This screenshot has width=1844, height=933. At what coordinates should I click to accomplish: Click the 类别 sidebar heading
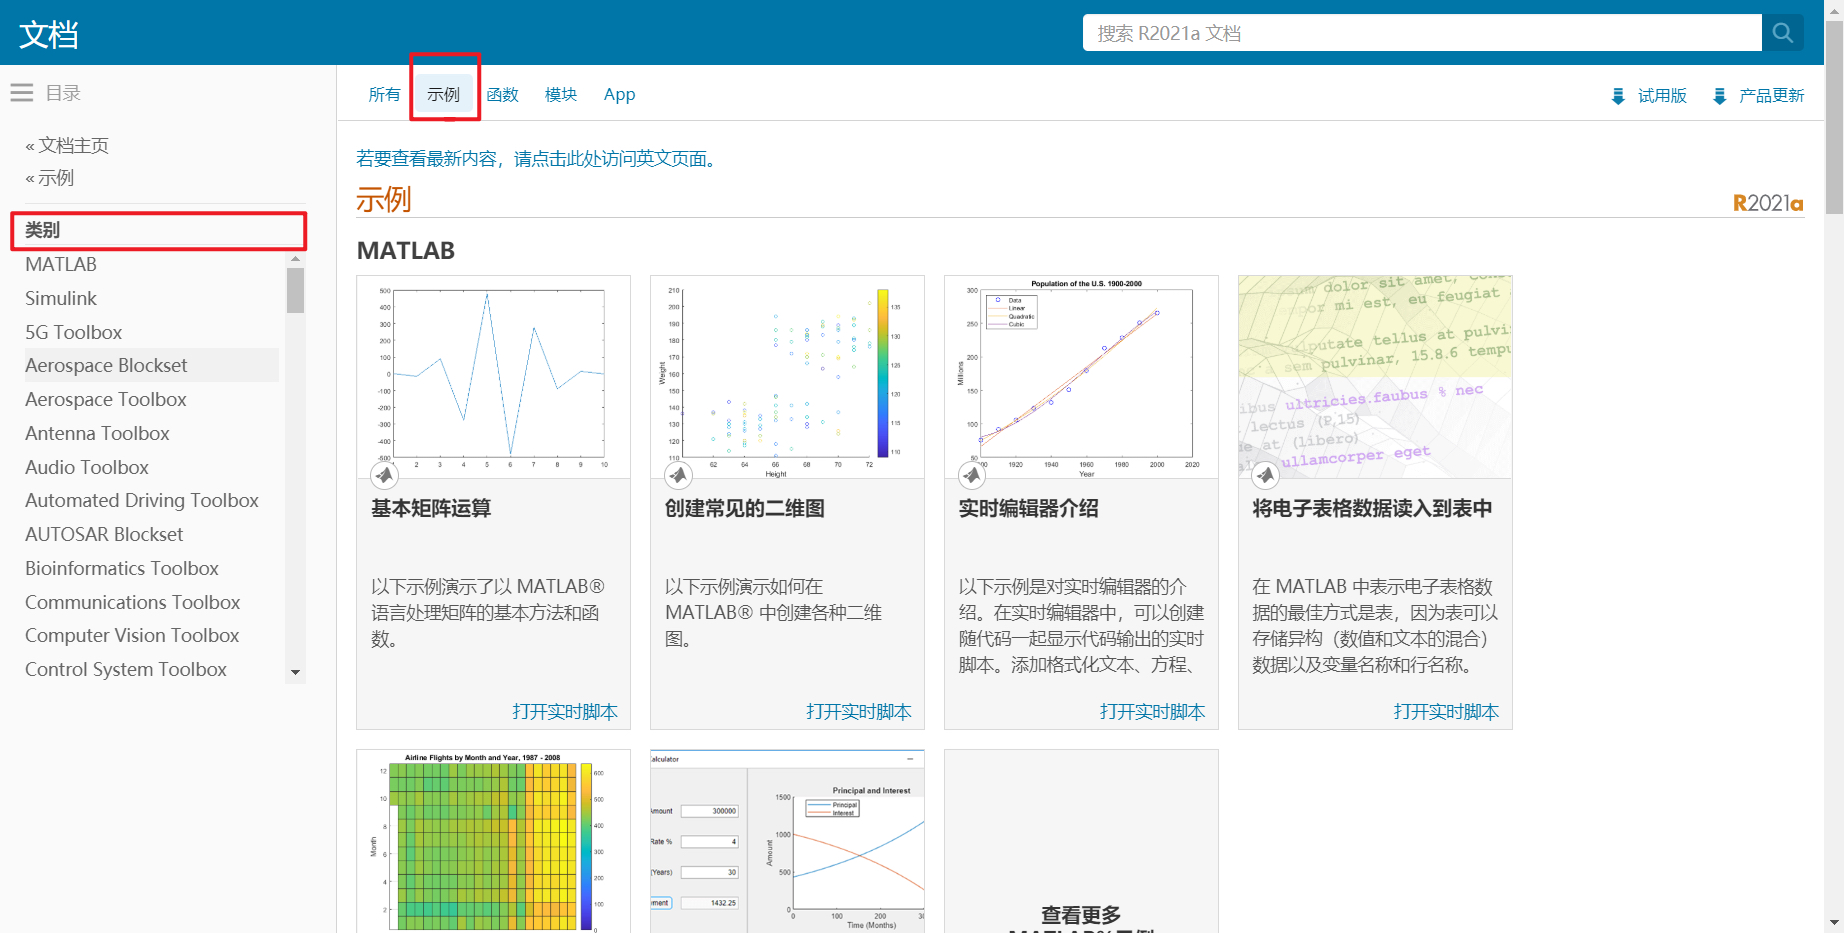(x=43, y=230)
